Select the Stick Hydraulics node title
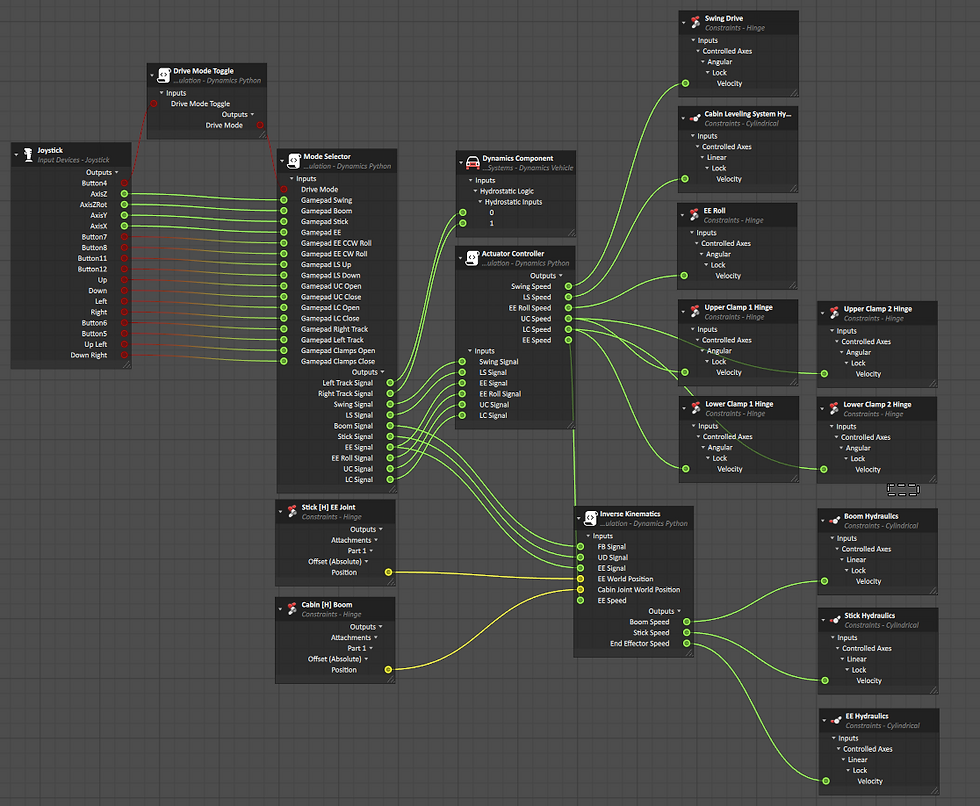Viewport: 980px width, 806px height. click(869, 615)
